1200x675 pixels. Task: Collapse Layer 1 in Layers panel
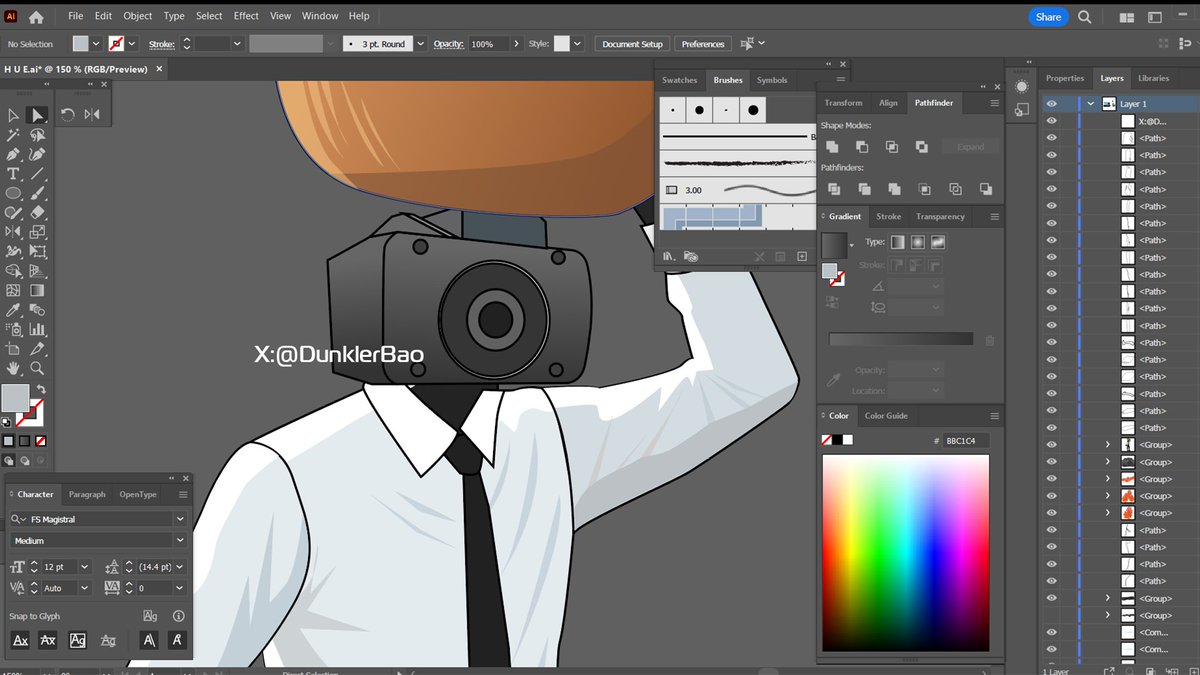pos(1091,104)
